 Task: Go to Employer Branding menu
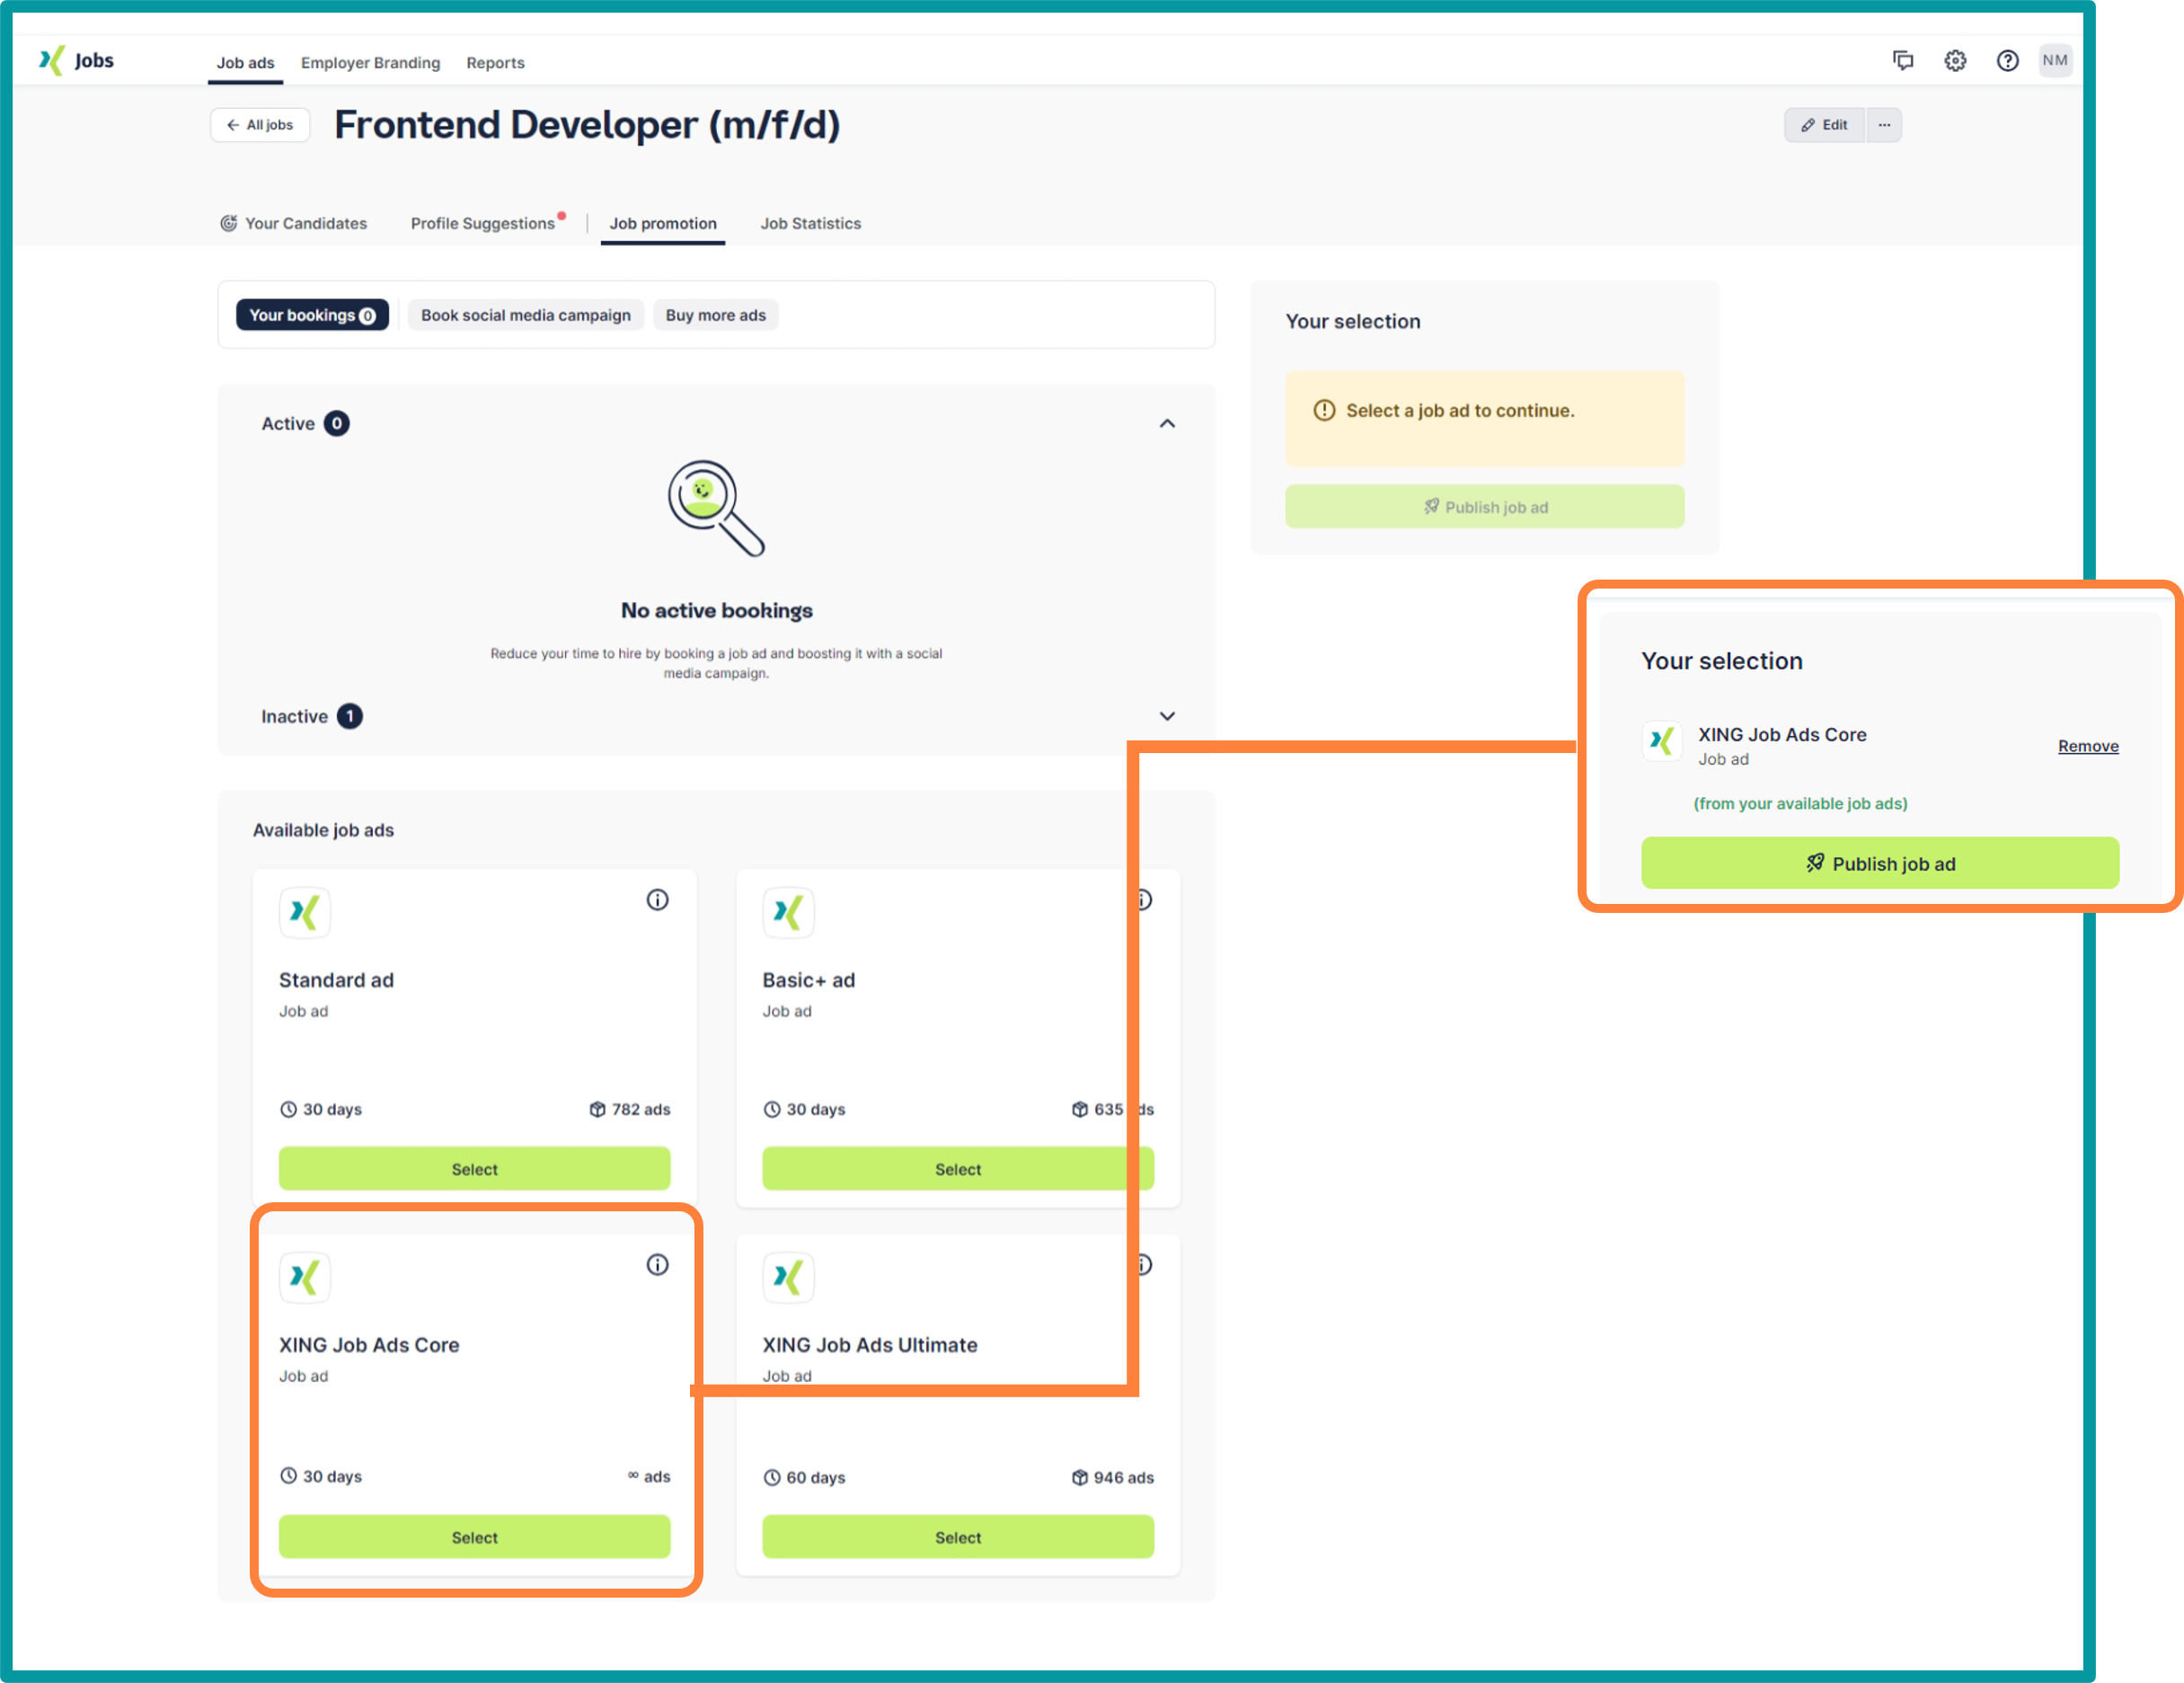(x=370, y=63)
